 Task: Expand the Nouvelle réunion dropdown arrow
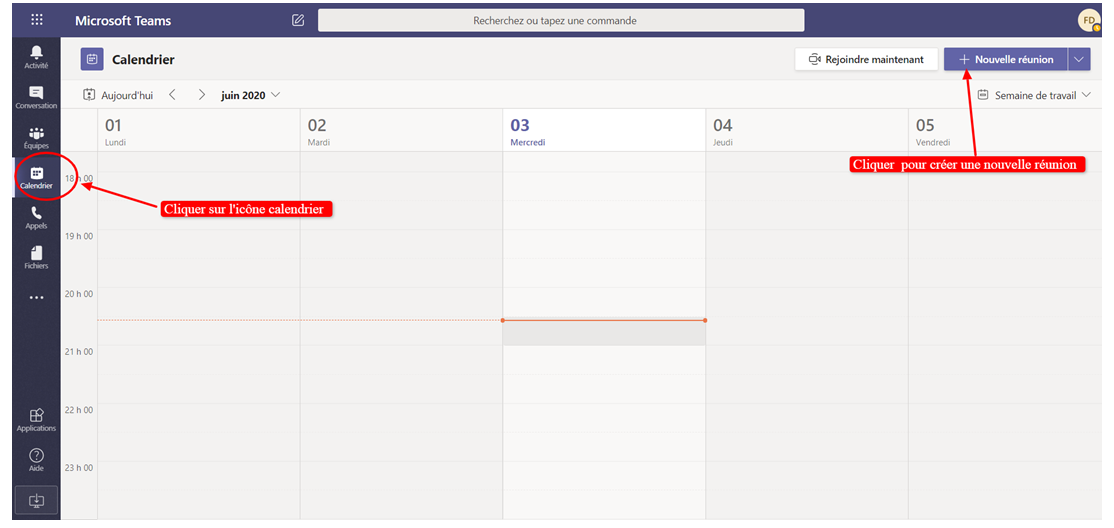[x=1079, y=60]
